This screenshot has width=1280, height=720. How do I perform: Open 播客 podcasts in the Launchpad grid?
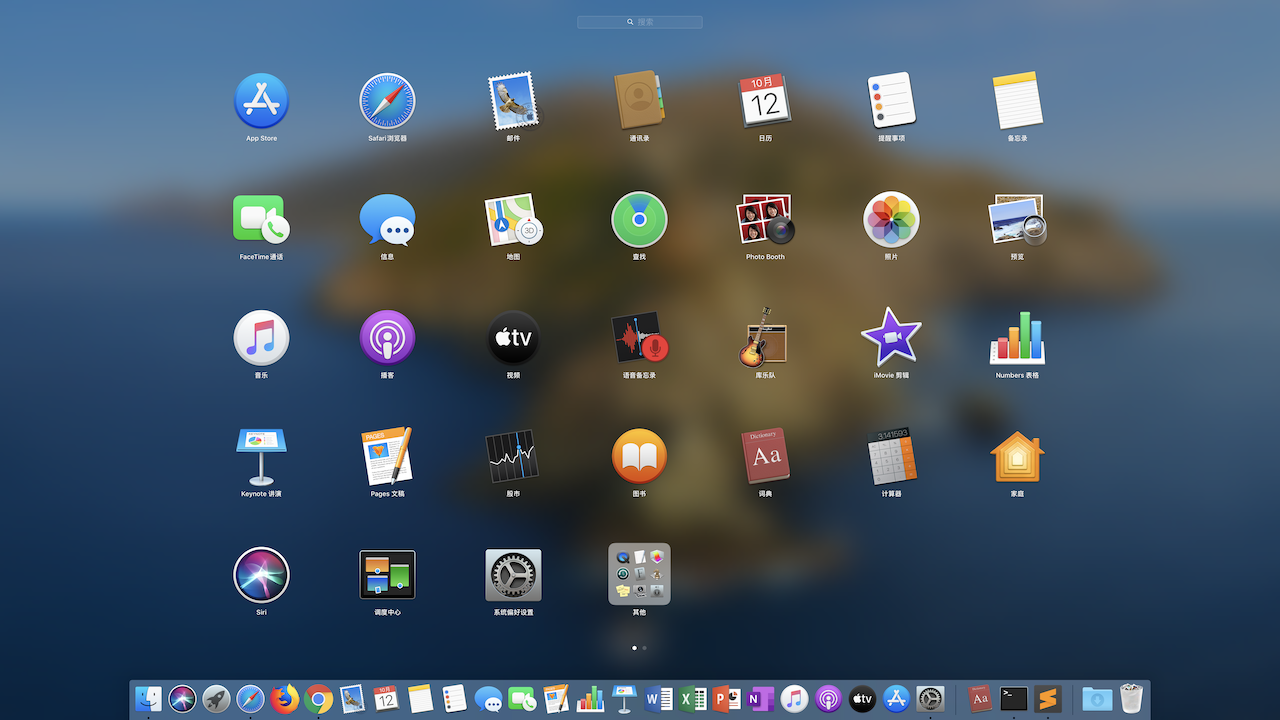[x=387, y=338]
